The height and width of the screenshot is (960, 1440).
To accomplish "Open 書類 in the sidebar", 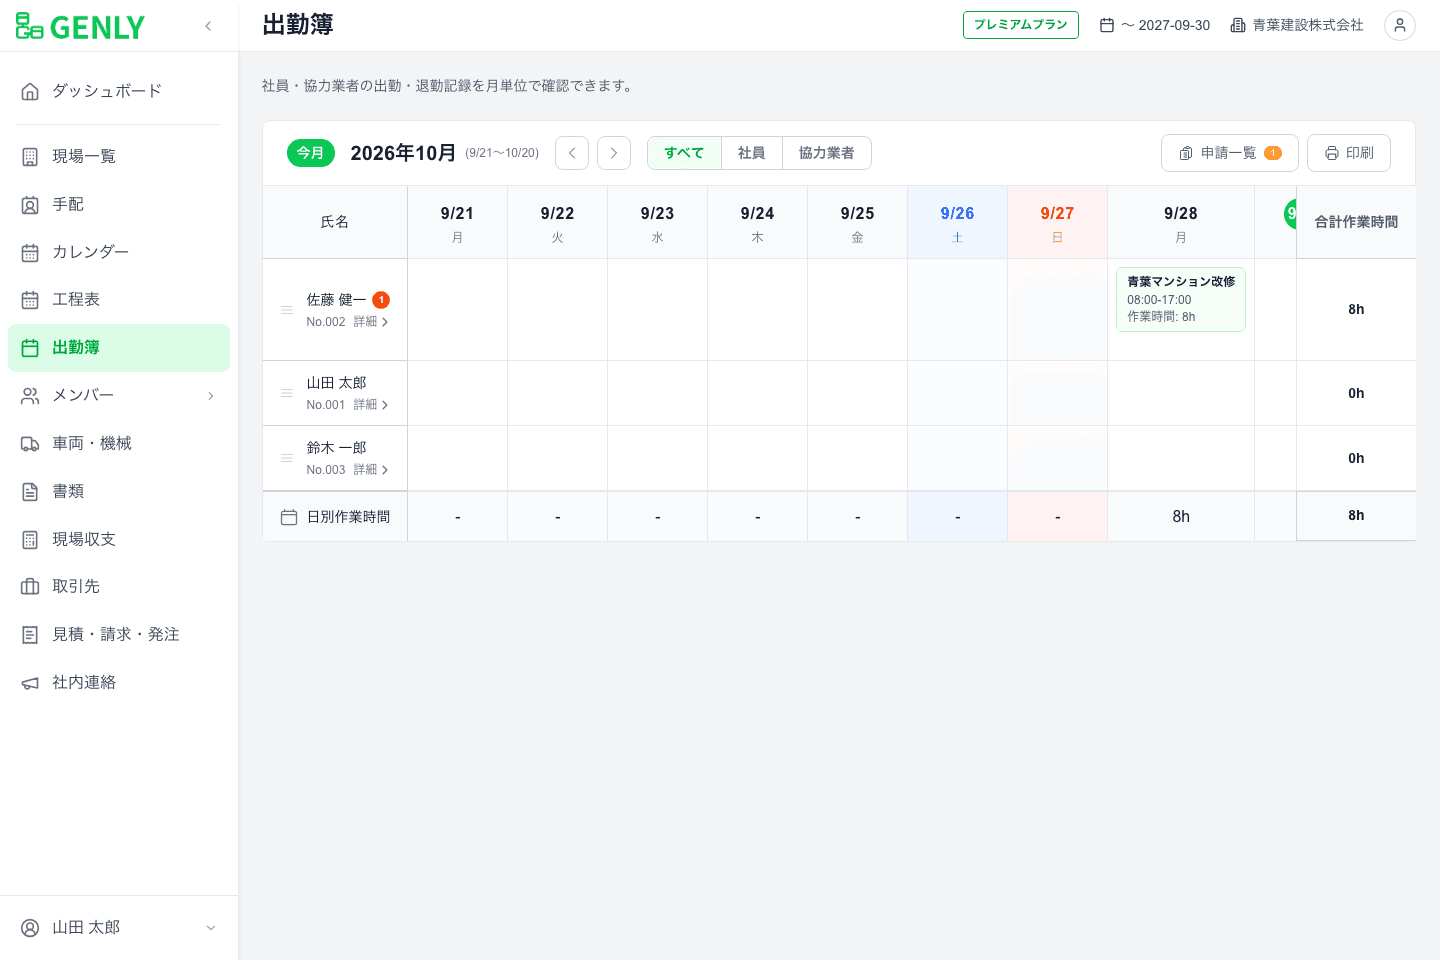I will (119, 491).
